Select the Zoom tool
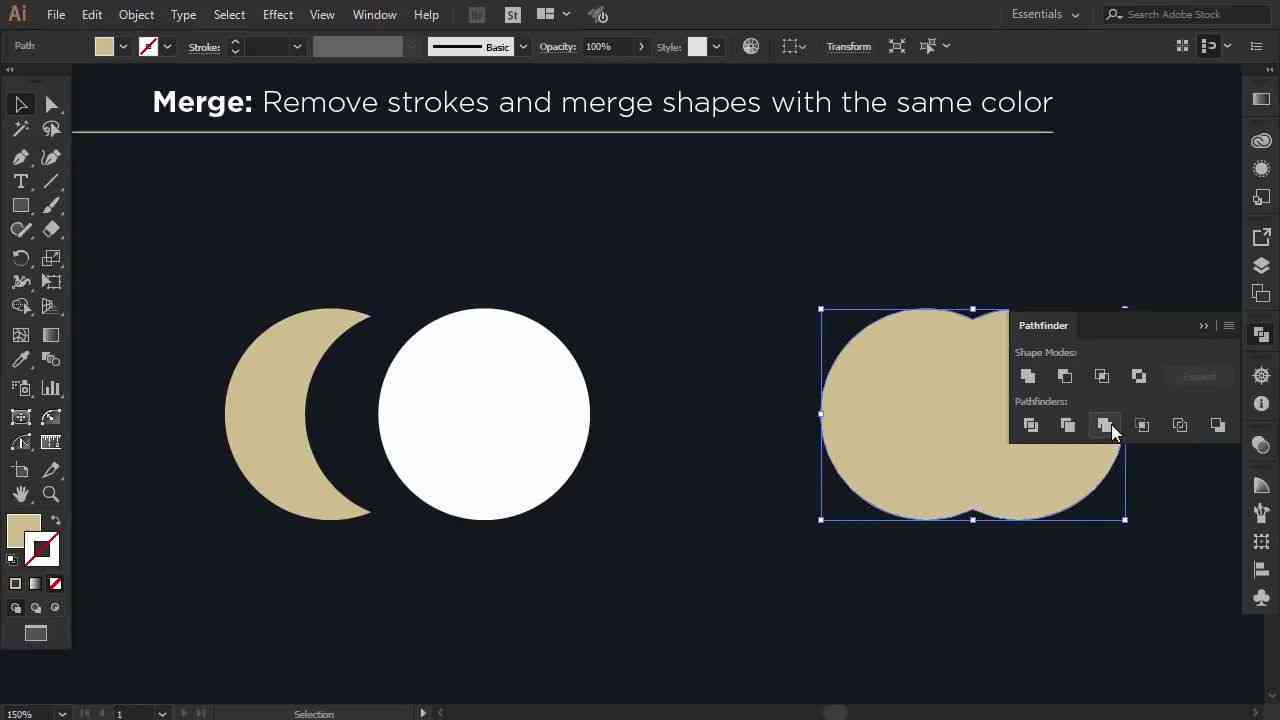This screenshot has width=1280, height=720. [x=51, y=494]
